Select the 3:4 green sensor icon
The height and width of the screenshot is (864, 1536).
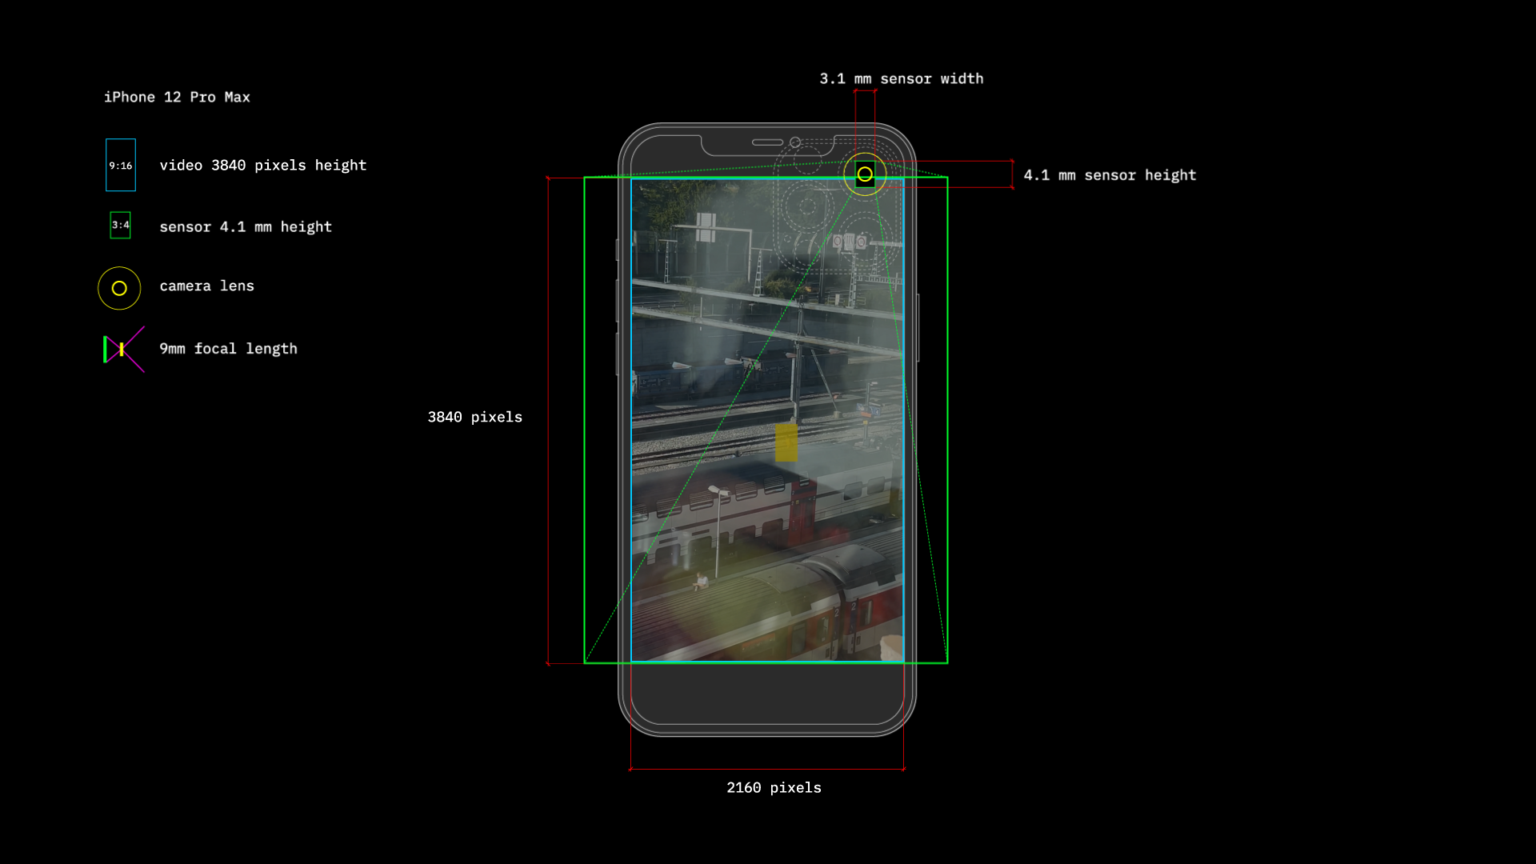pyautogui.click(x=120, y=225)
